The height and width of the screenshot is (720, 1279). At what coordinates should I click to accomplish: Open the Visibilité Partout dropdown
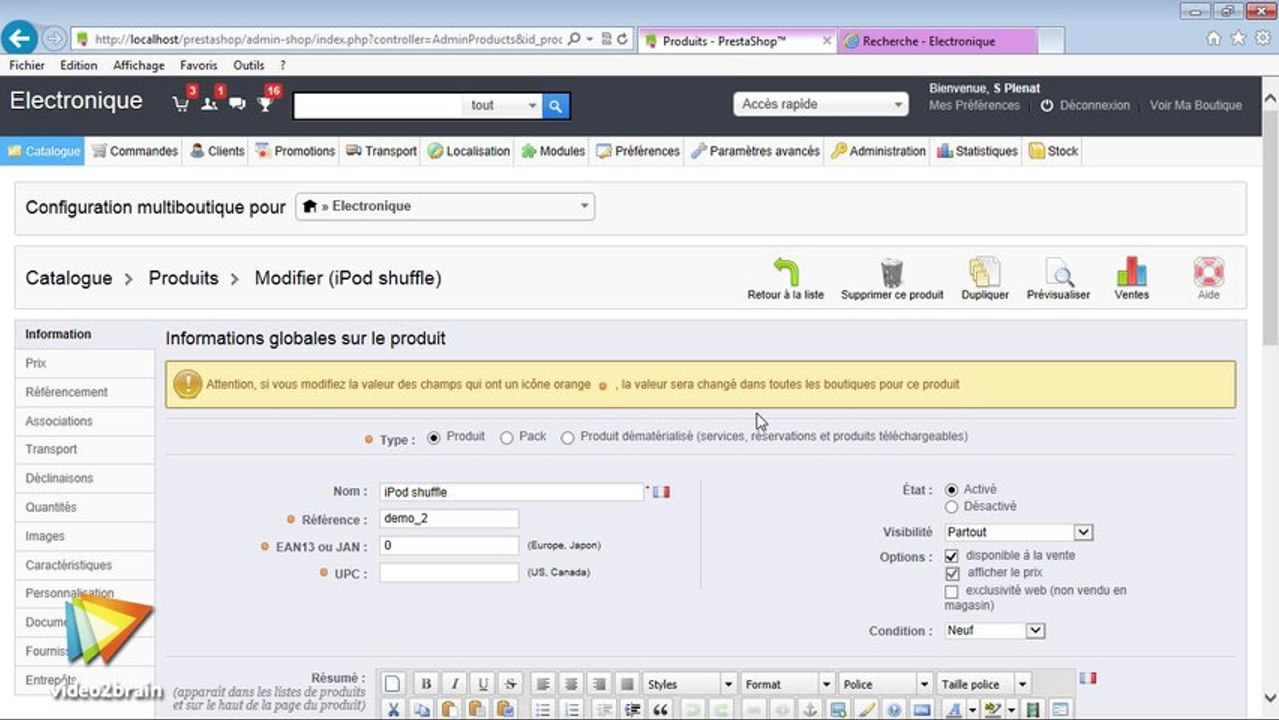(1018, 532)
